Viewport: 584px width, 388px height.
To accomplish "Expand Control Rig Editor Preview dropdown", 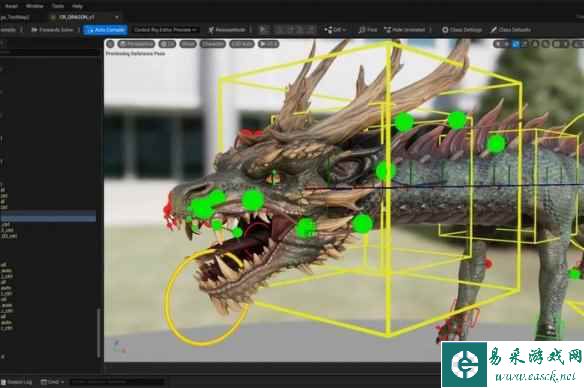I will point(165,30).
